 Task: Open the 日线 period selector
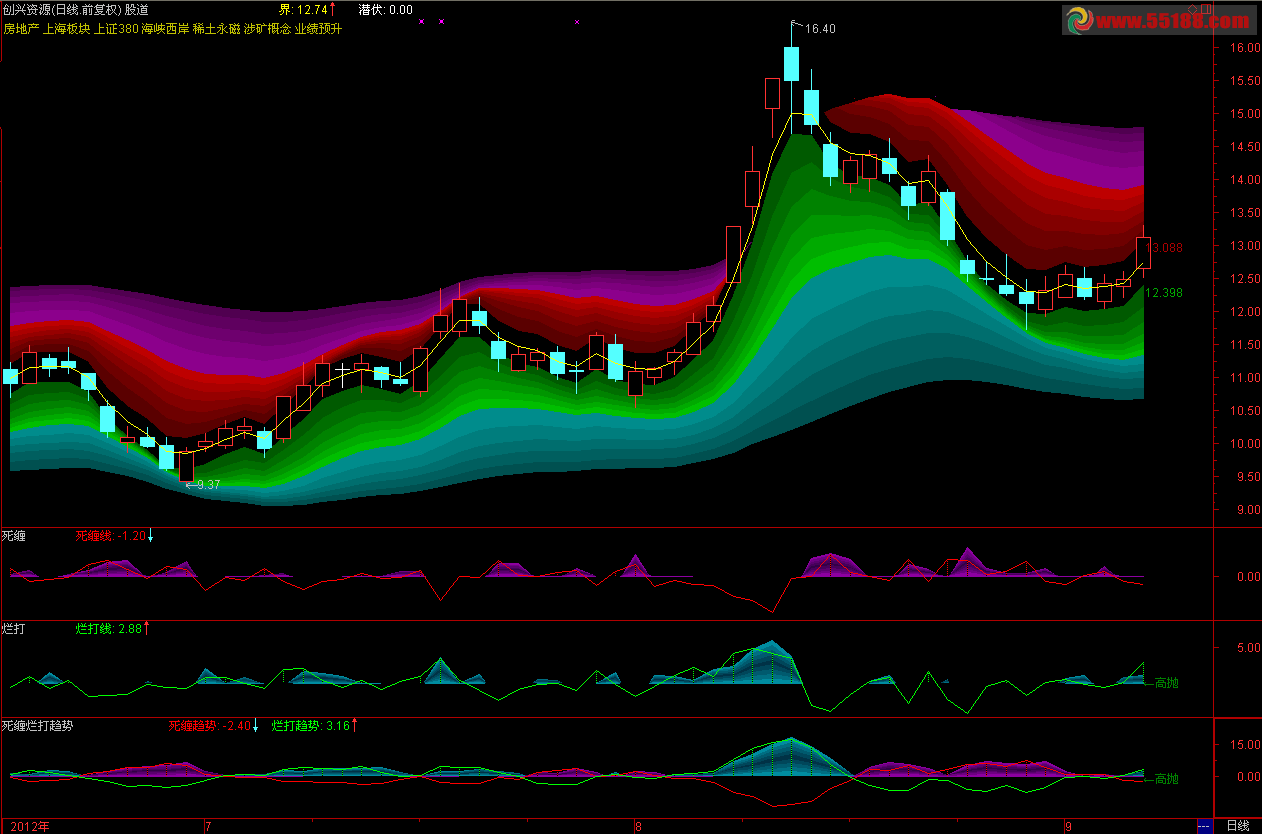coord(1237,826)
